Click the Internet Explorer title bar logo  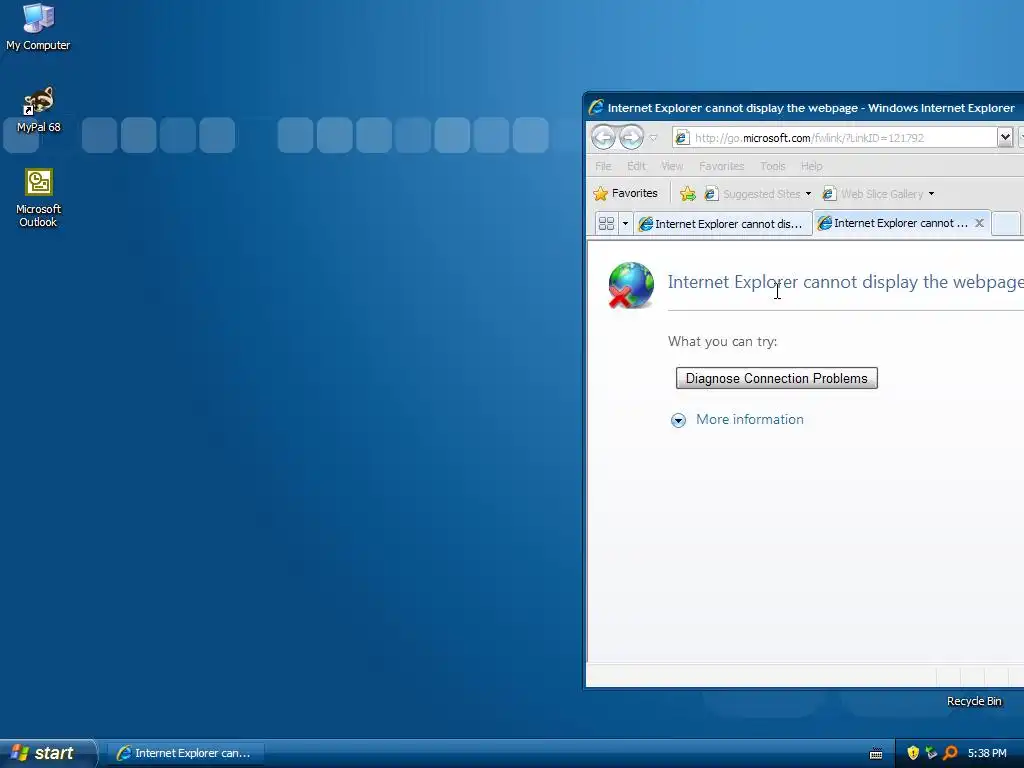(596, 107)
